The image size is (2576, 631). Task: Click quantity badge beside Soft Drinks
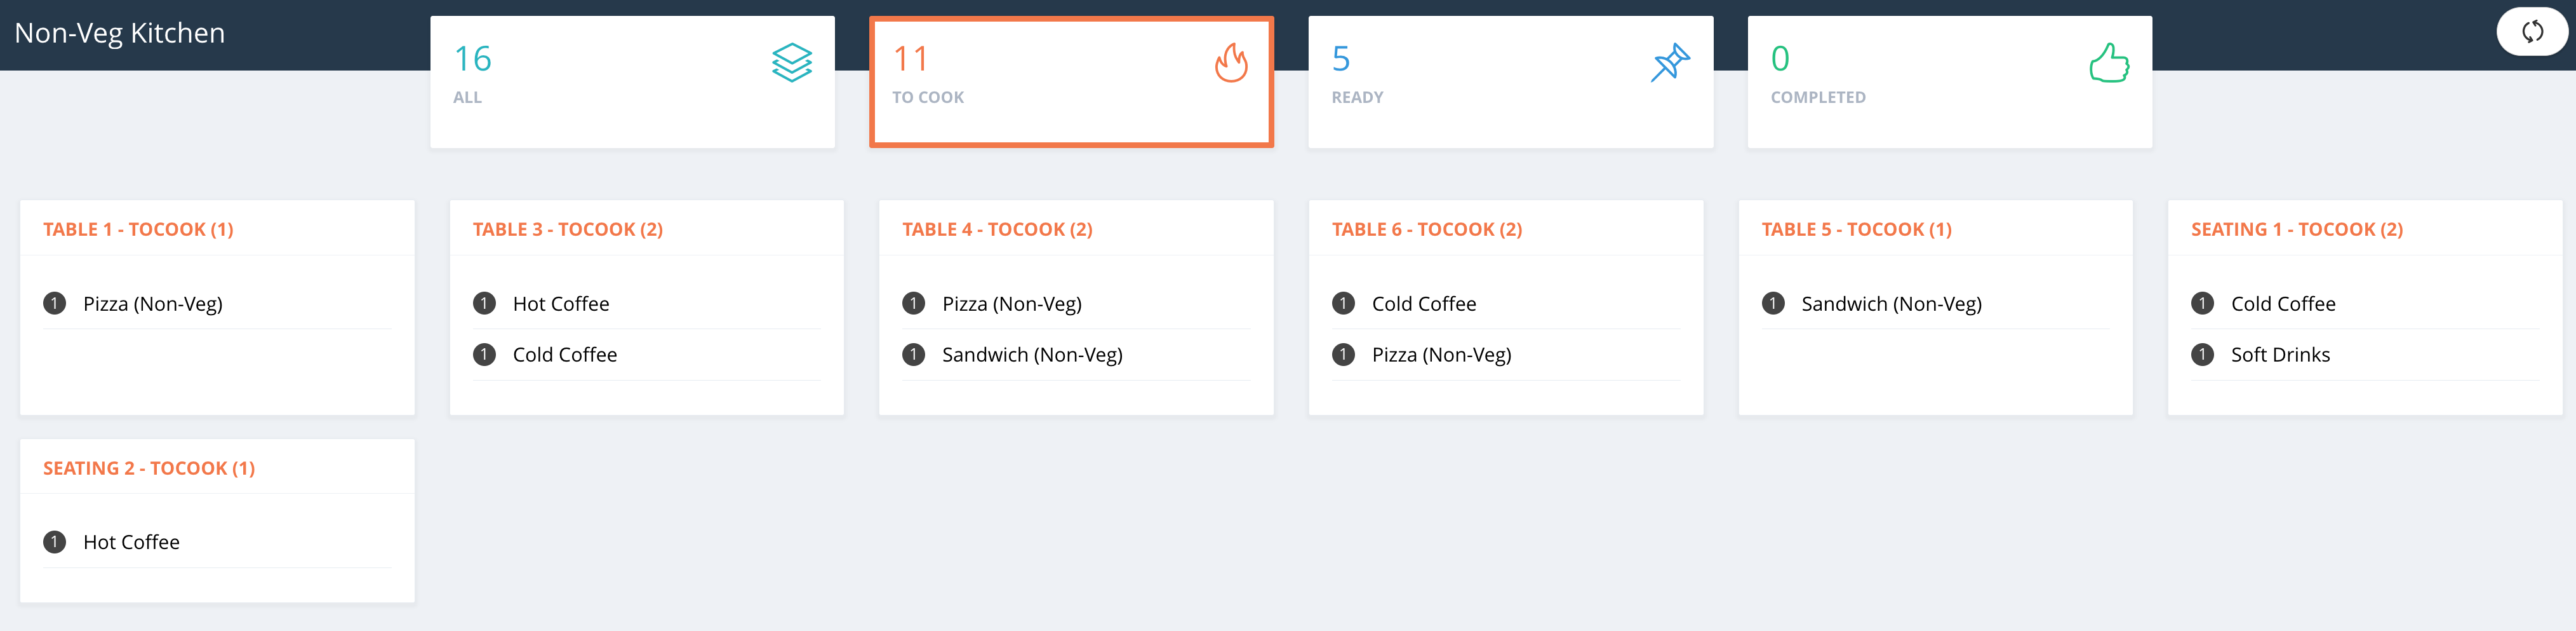2202,355
